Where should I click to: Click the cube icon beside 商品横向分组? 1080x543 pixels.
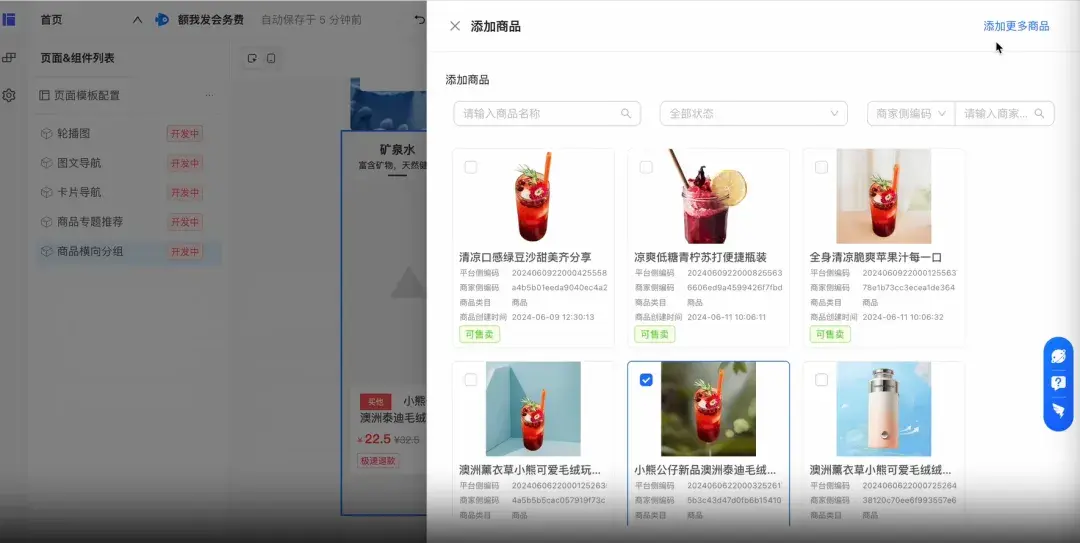pos(46,252)
